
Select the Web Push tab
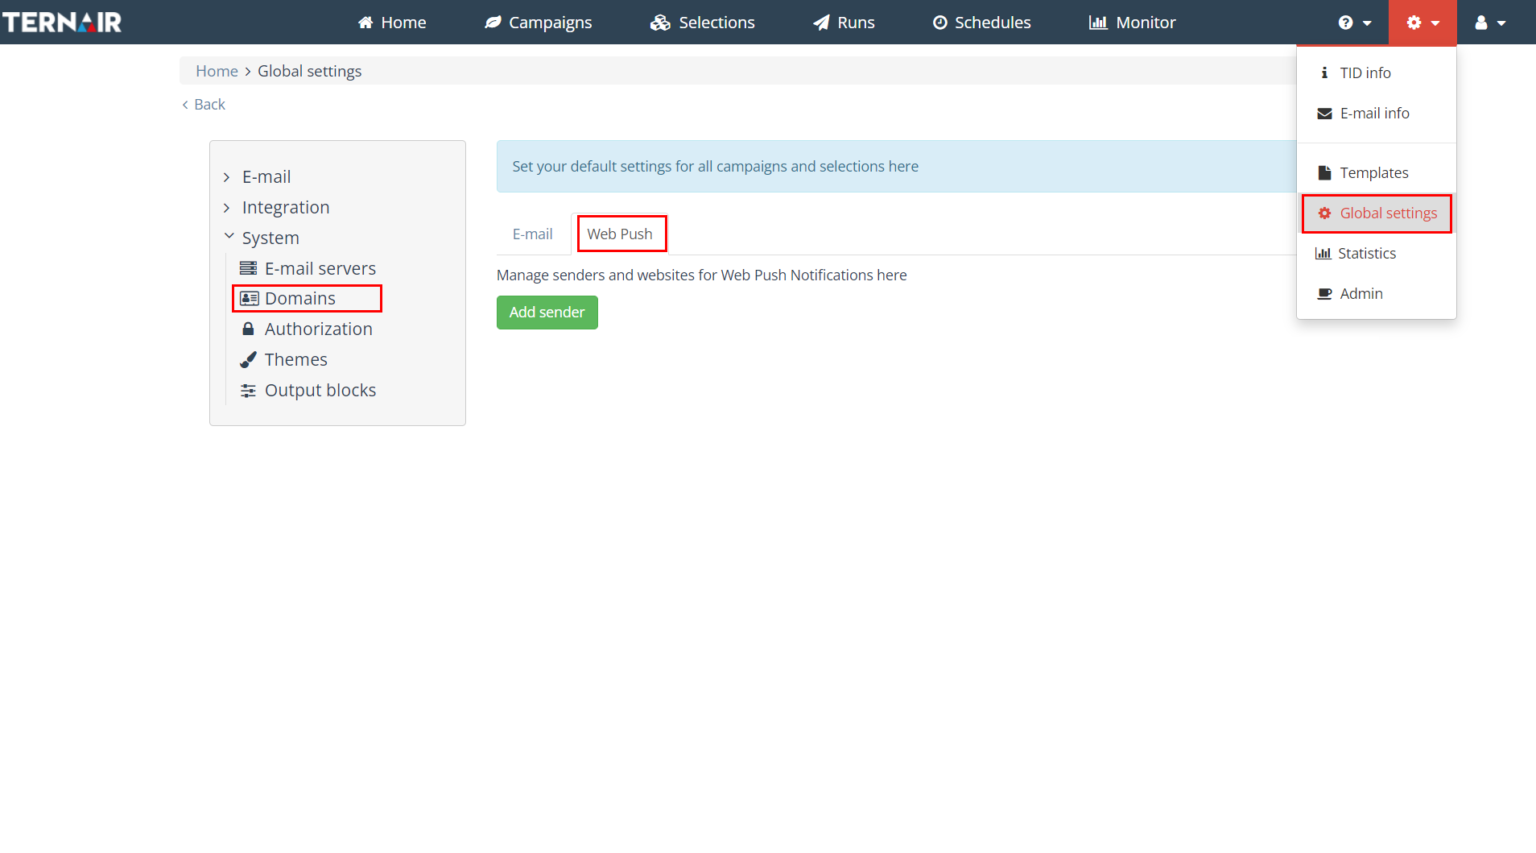coord(620,234)
